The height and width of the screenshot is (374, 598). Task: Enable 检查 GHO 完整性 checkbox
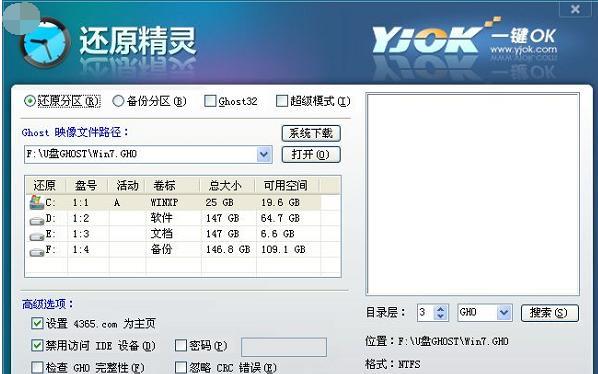37,368
